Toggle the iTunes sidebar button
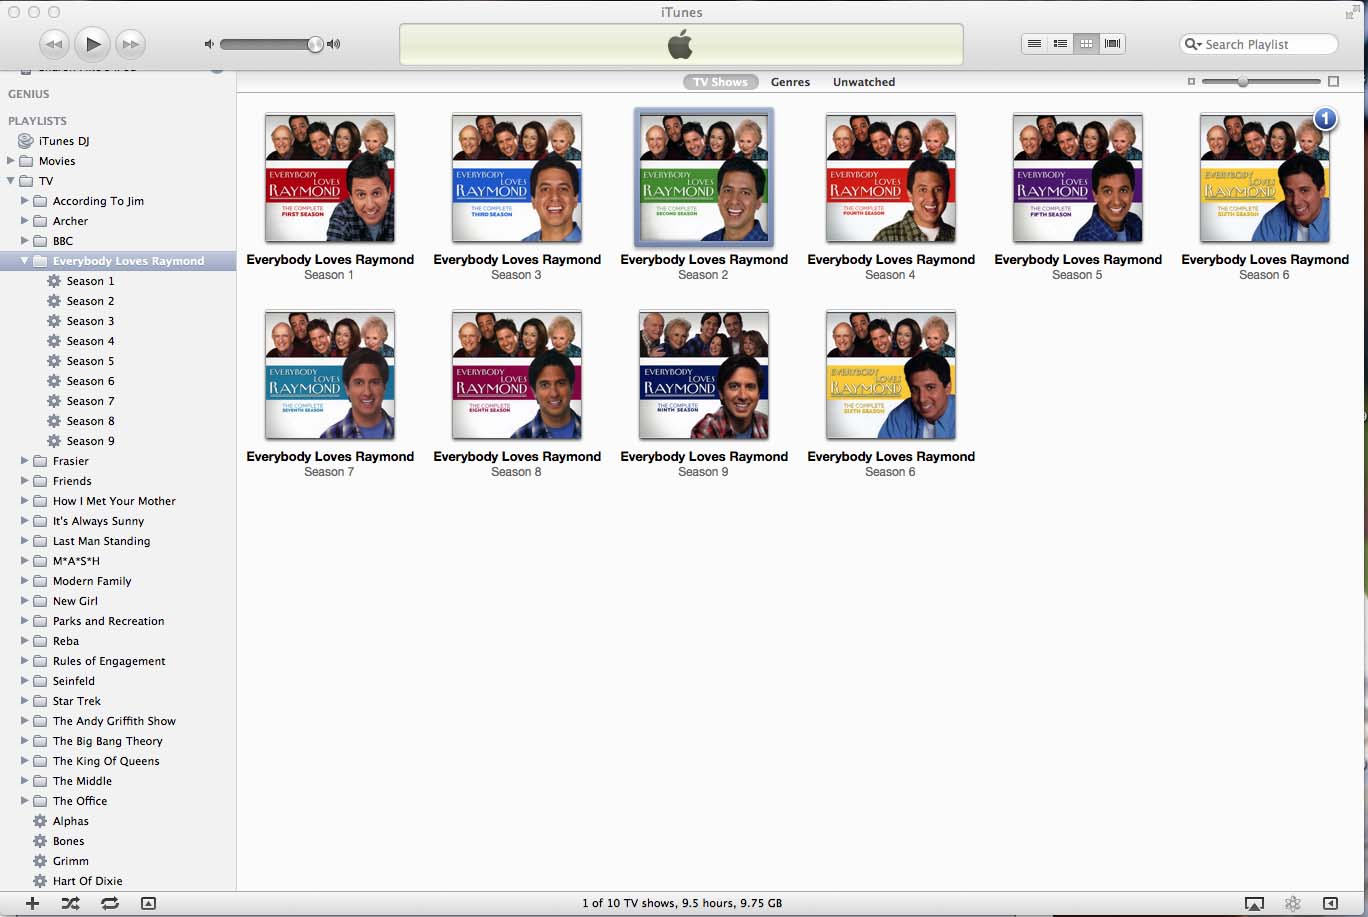Screen dimensions: 1368x917 (1330, 903)
